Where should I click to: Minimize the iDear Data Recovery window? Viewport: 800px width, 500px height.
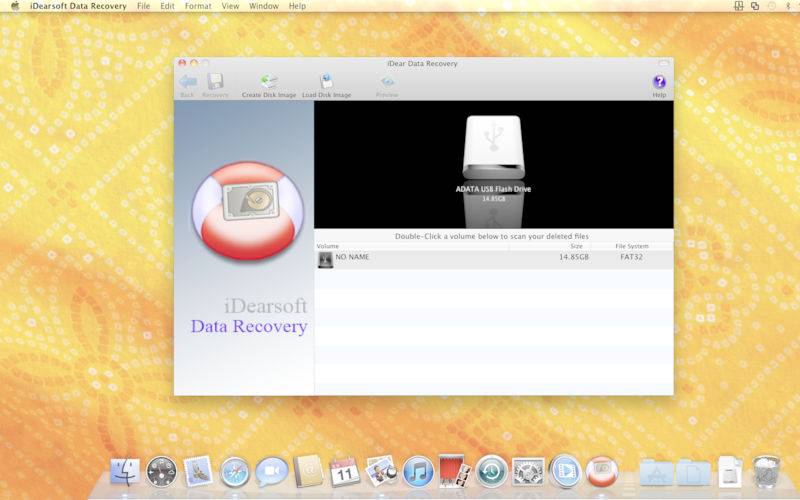(194, 63)
